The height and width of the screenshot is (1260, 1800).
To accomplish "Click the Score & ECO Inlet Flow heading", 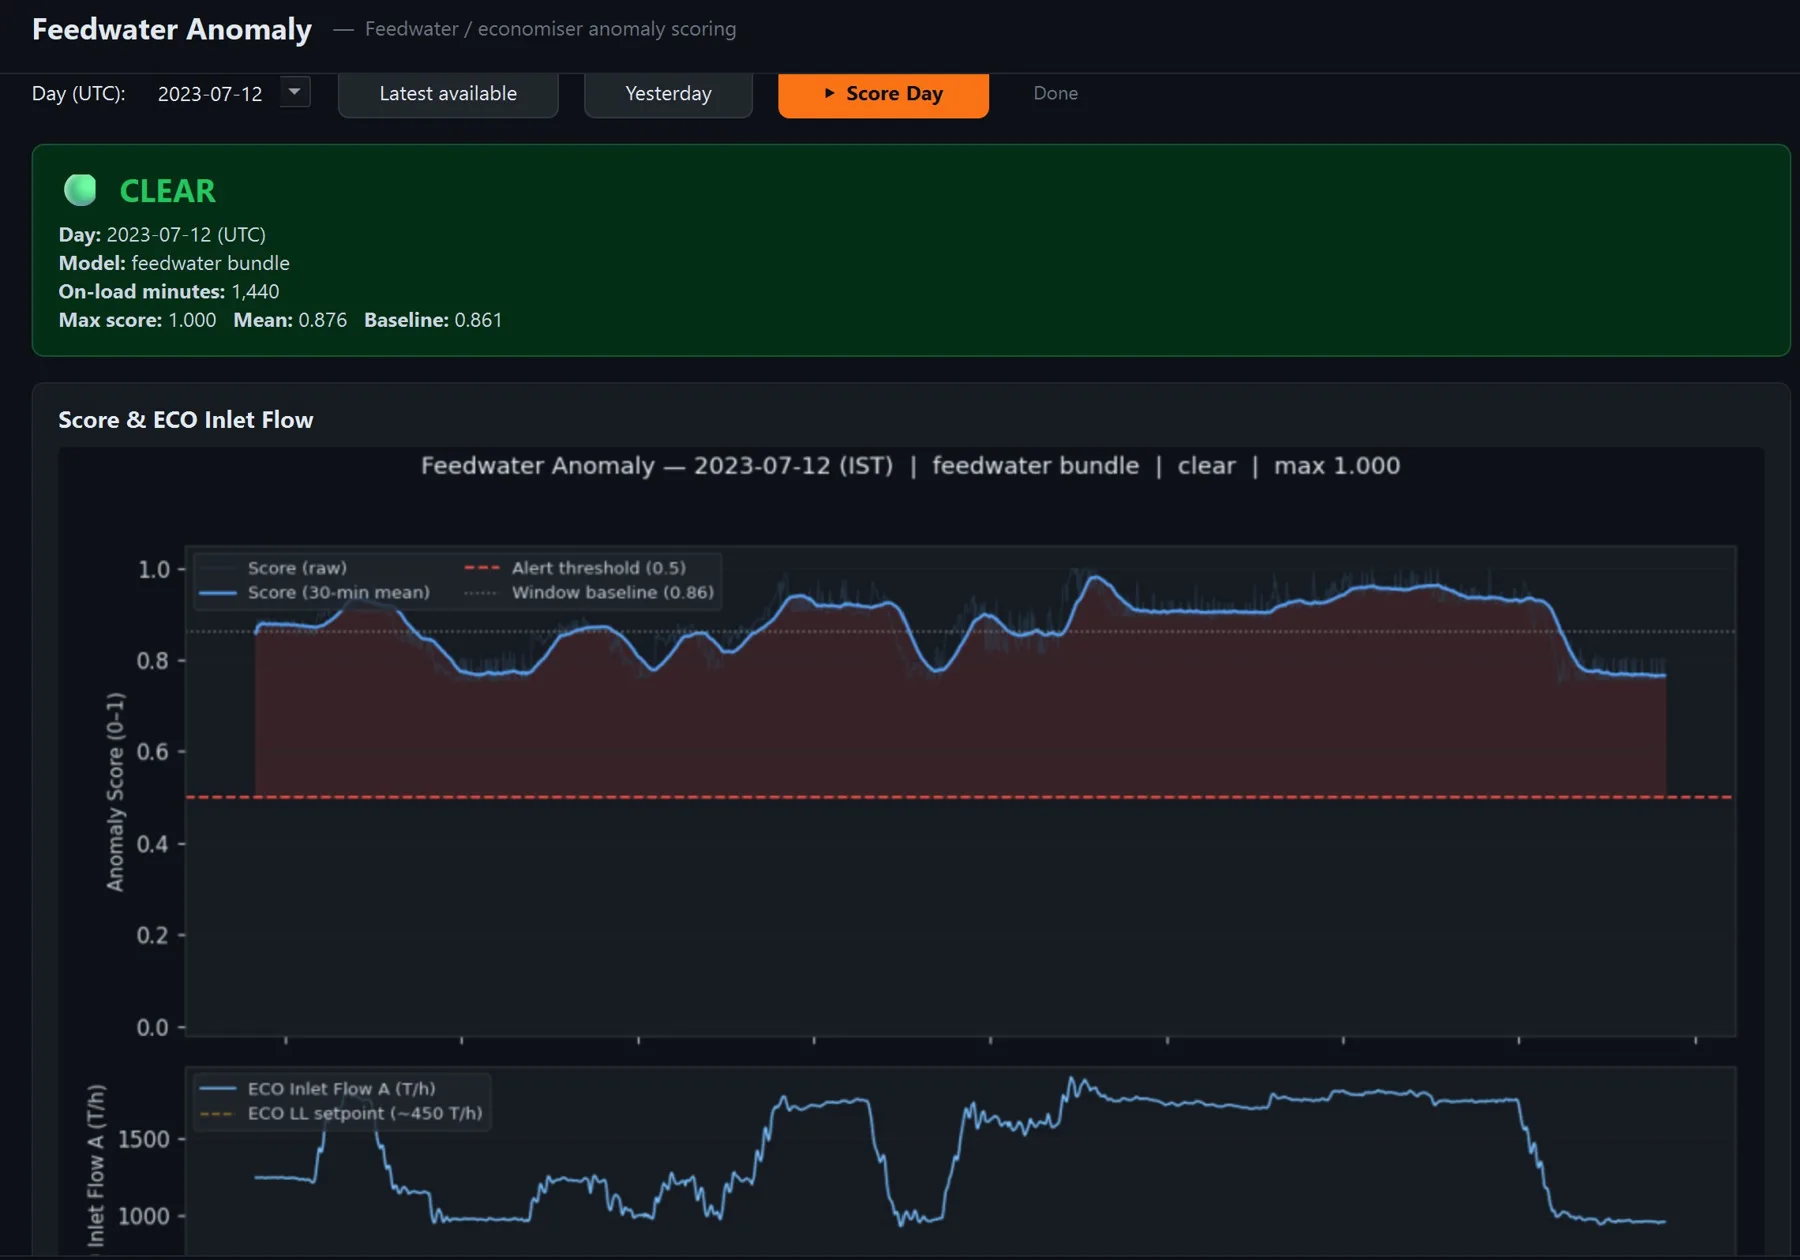I will pos(186,420).
